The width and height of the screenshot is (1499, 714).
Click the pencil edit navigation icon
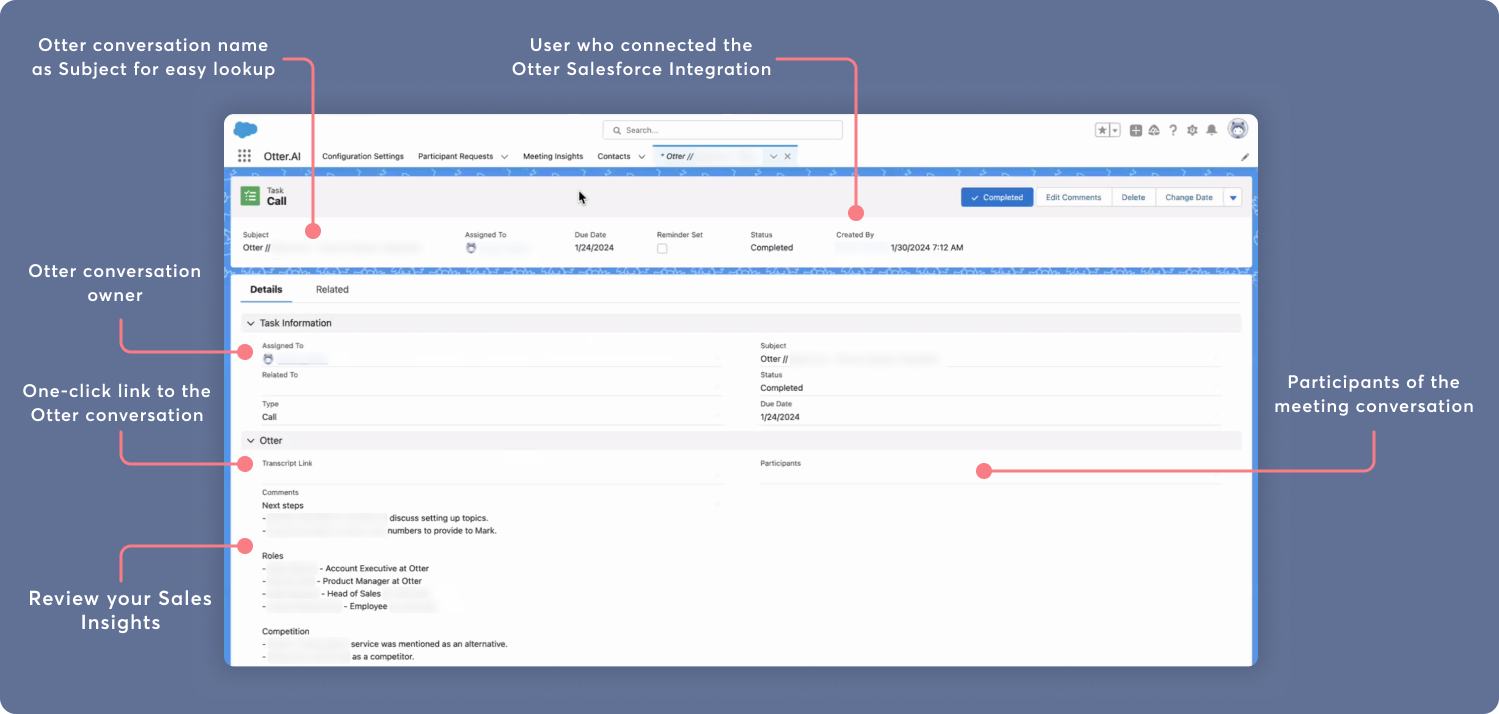click(1245, 157)
